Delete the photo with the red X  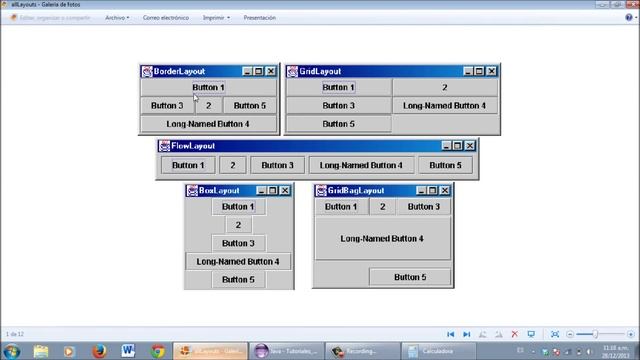pos(515,334)
